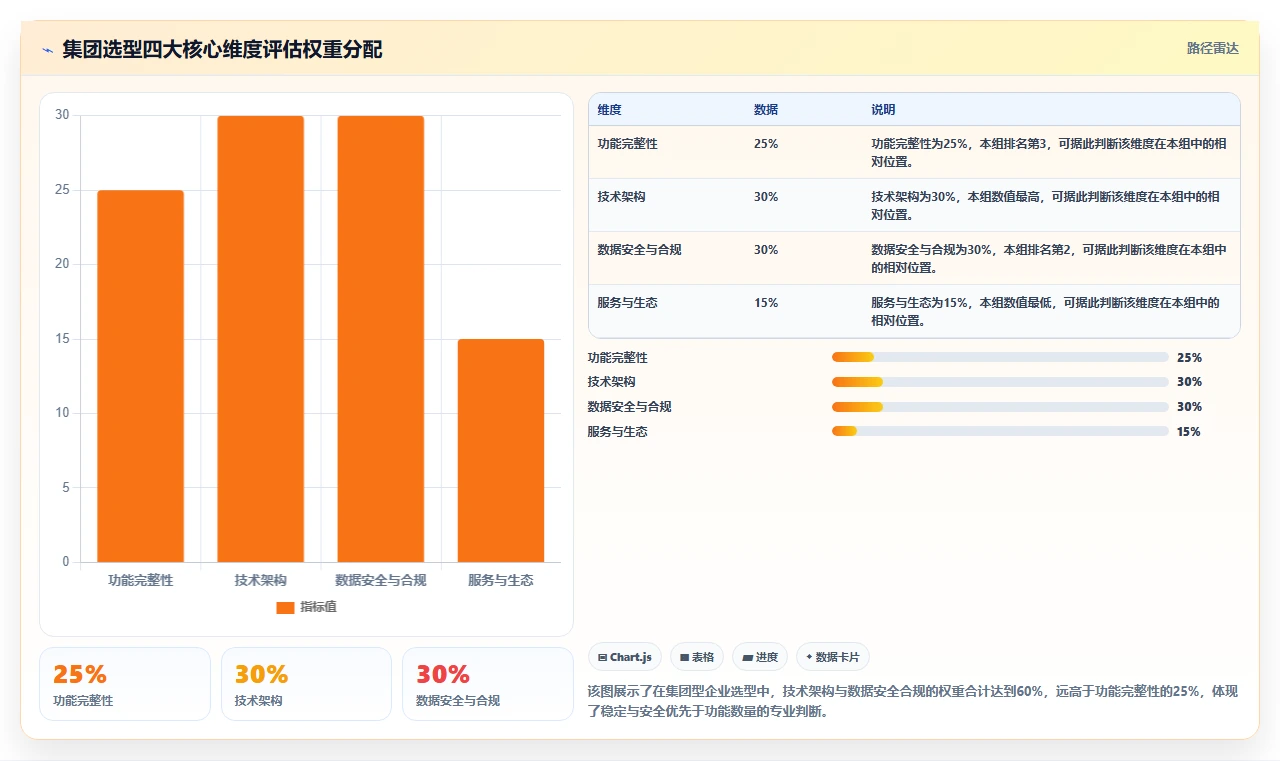Viewport: 1280px width, 761px height.
Task: Click the 维度 column header
Action: coord(609,109)
